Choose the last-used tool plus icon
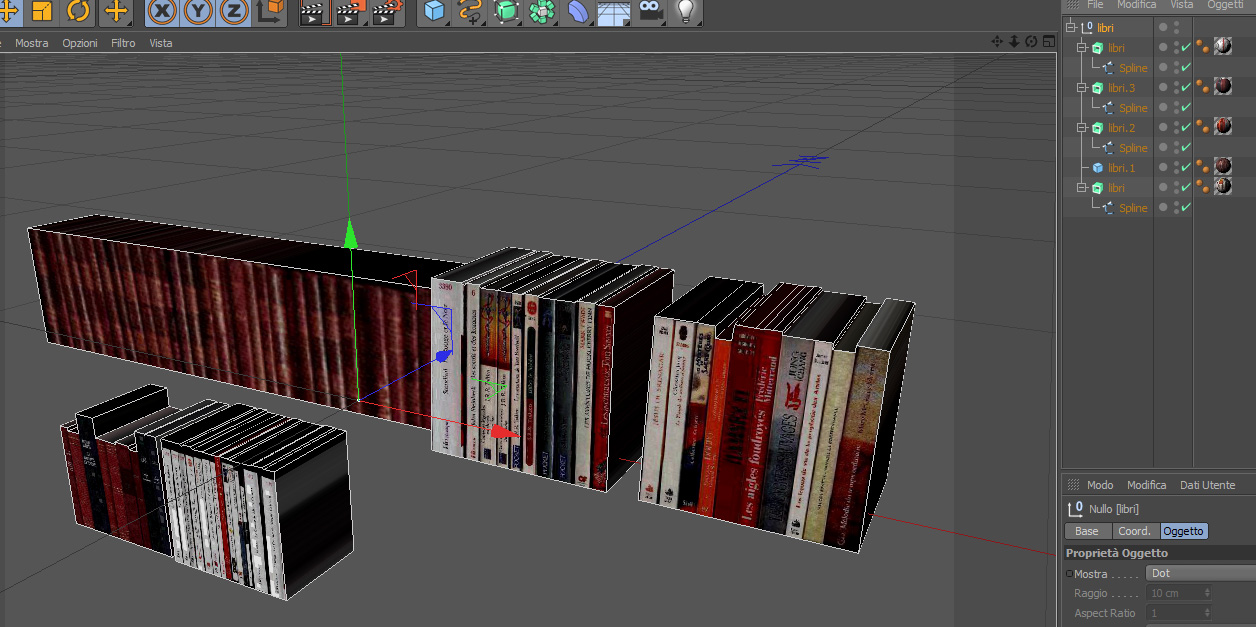Screen dimensions: 1256x627 [x=116, y=11]
